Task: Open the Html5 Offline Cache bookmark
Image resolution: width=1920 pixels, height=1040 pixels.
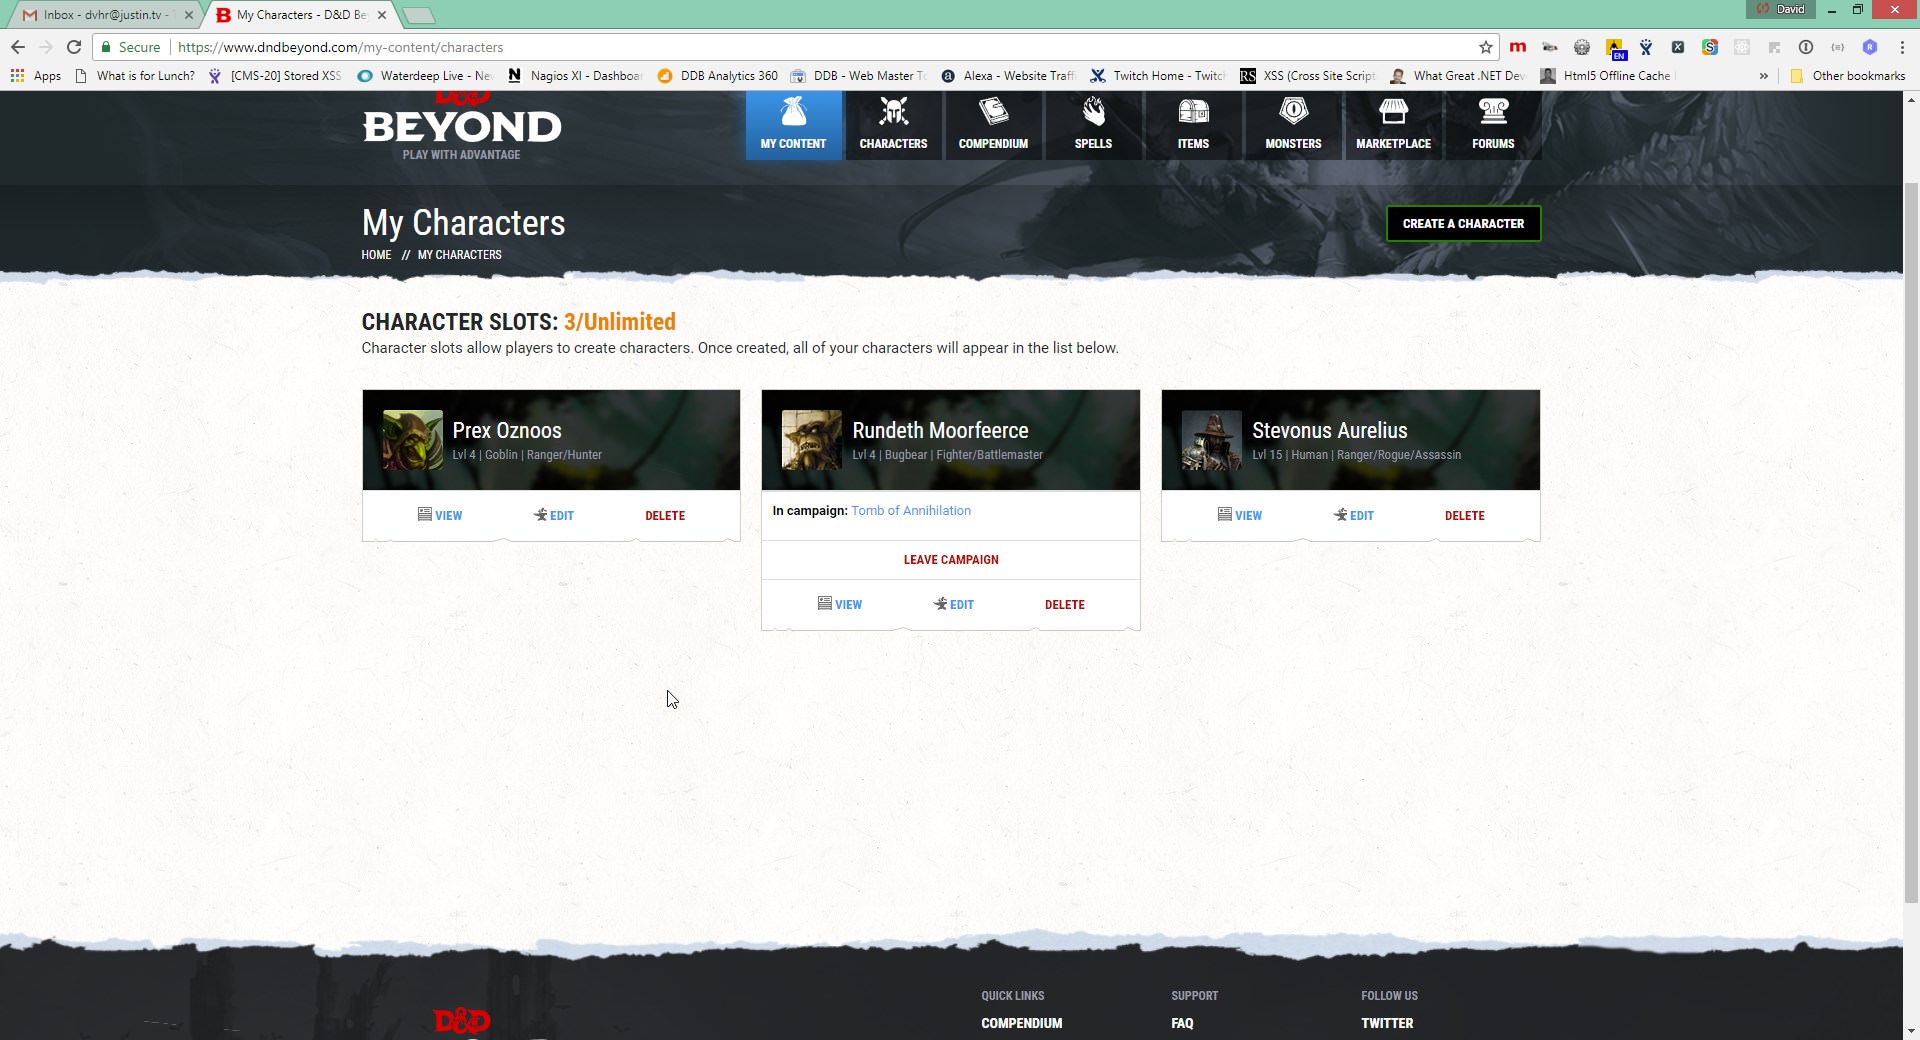Action: (x=1607, y=76)
